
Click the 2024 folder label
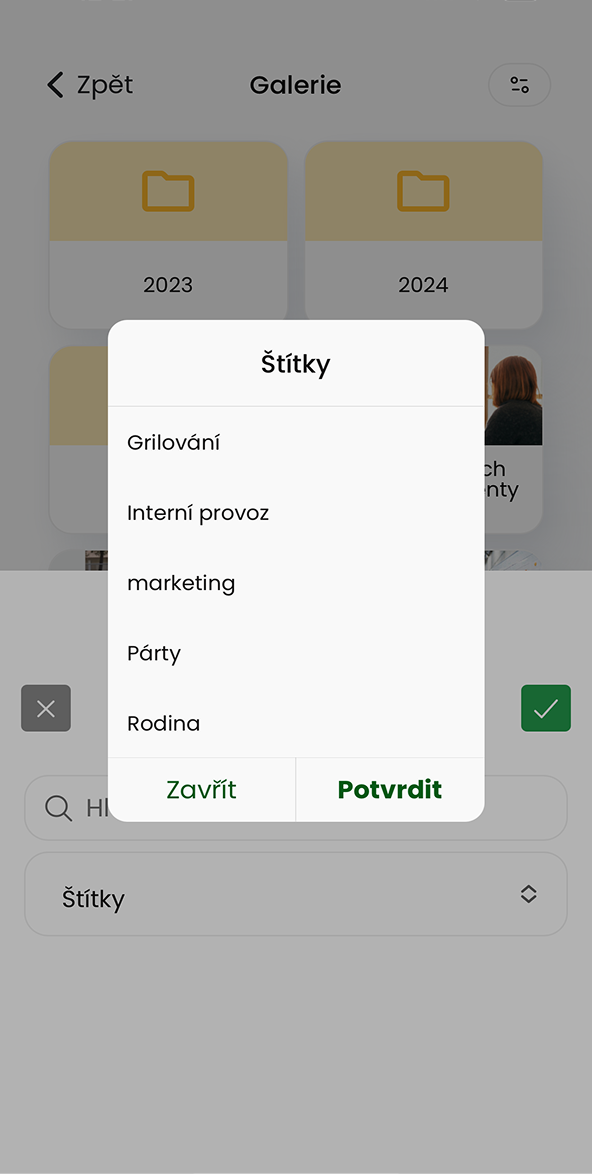pyautogui.click(x=423, y=285)
